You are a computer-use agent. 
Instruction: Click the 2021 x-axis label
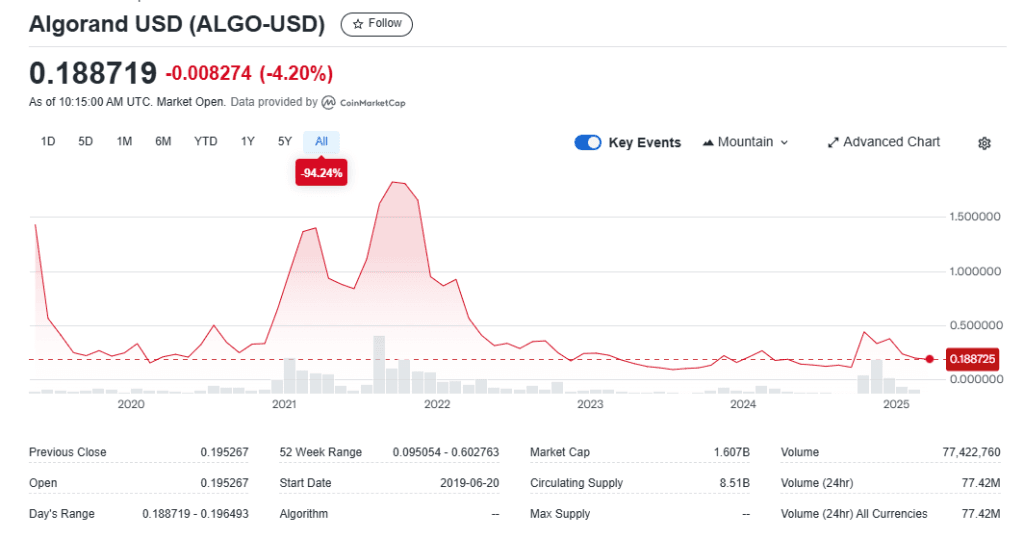284,404
